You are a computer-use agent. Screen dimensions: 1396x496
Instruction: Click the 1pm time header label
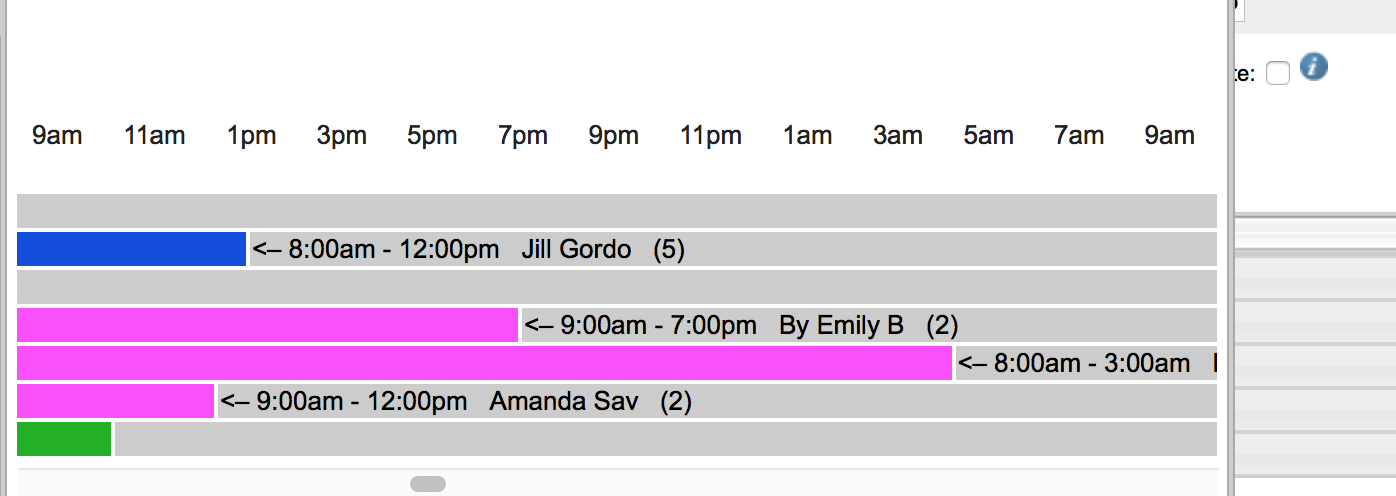point(251,136)
